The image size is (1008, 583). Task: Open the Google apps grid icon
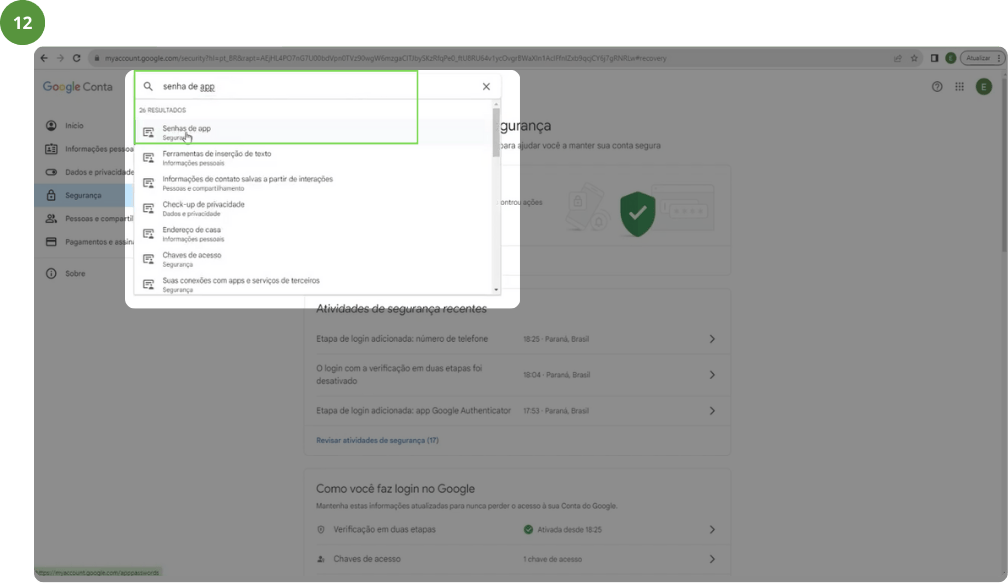(x=959, y=87)
